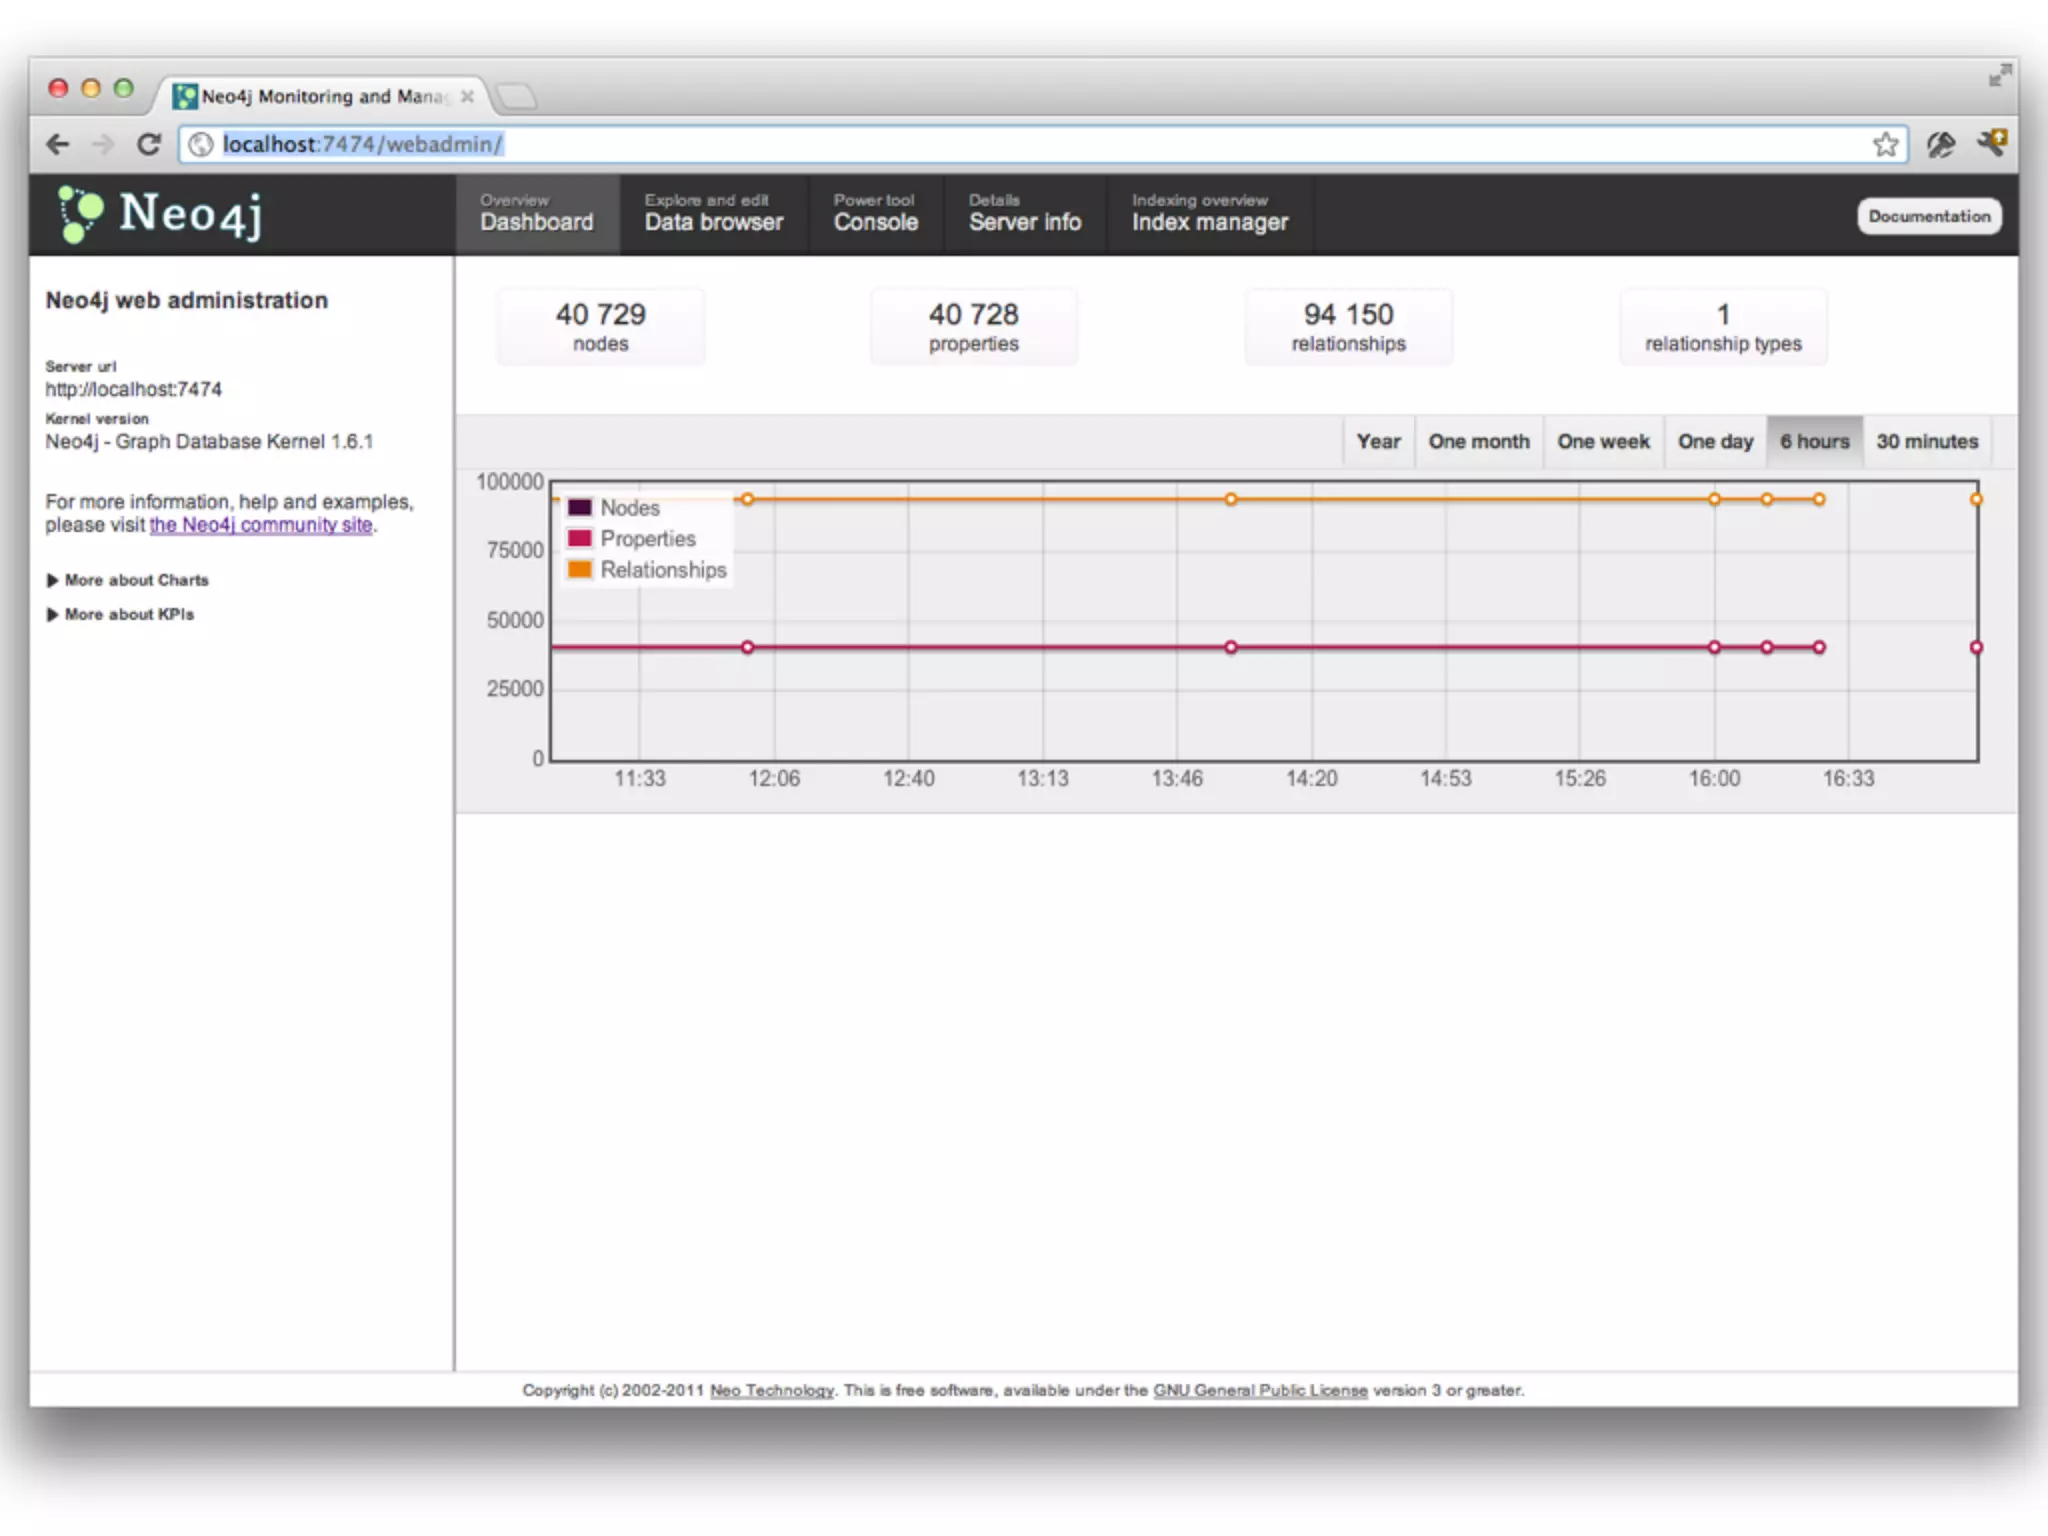Open the Data browser tab

(713, 214)
